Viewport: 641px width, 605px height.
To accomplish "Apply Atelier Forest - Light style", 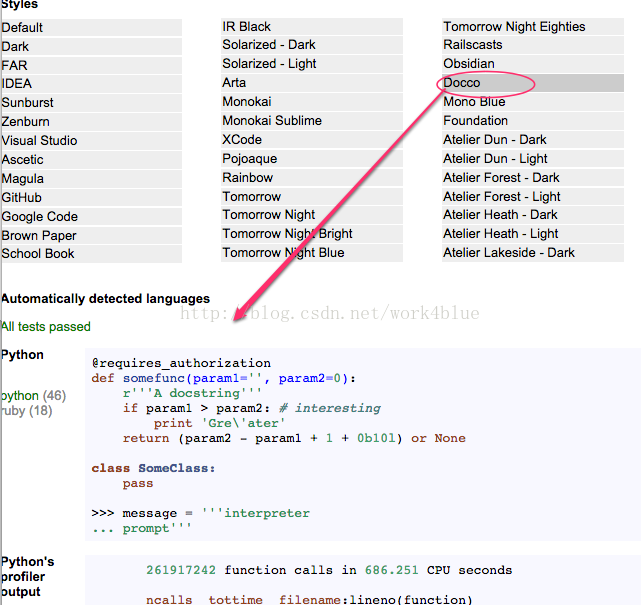I will coord(533,197).
